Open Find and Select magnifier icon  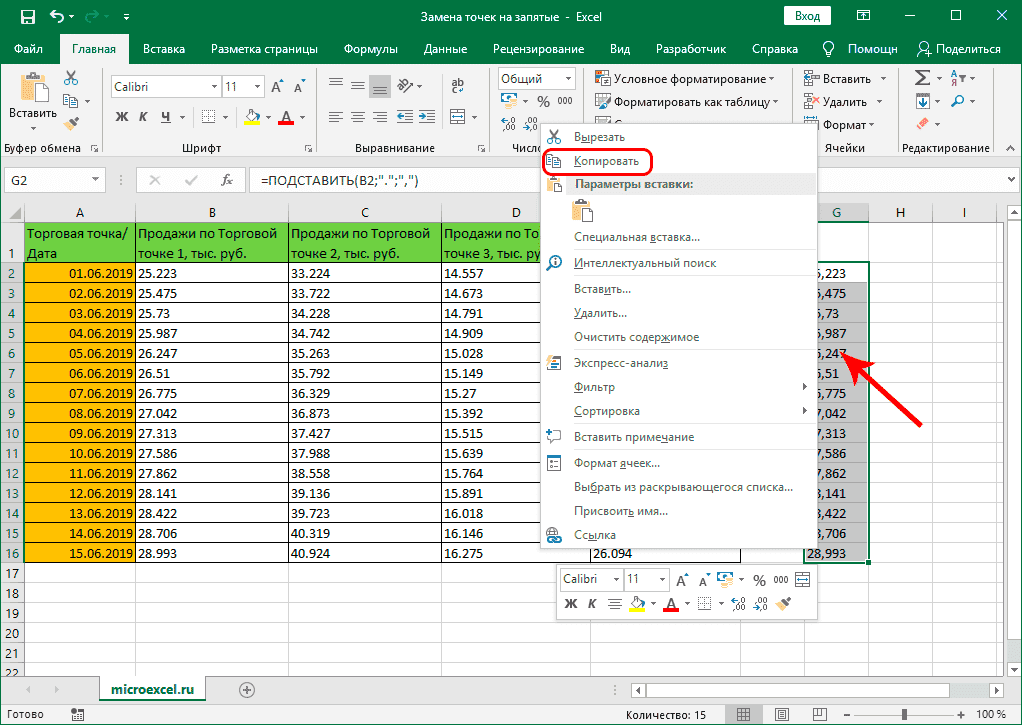pos(958,101)
